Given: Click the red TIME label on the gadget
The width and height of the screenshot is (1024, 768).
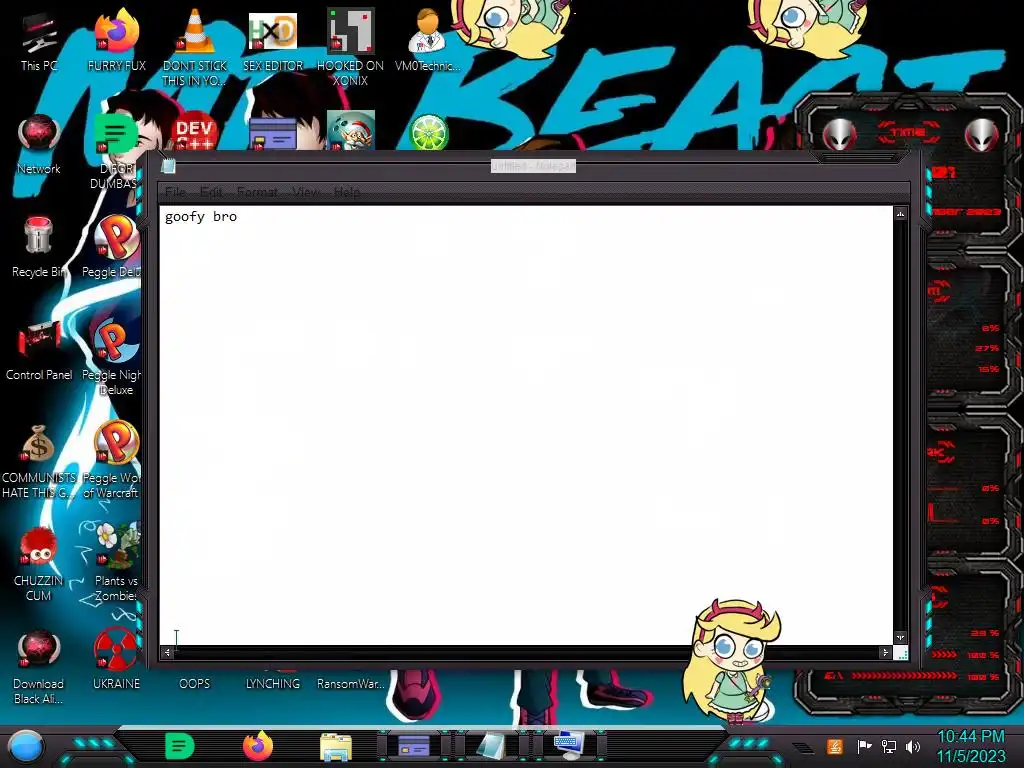Looking at the screenshot, I should 908,132.
